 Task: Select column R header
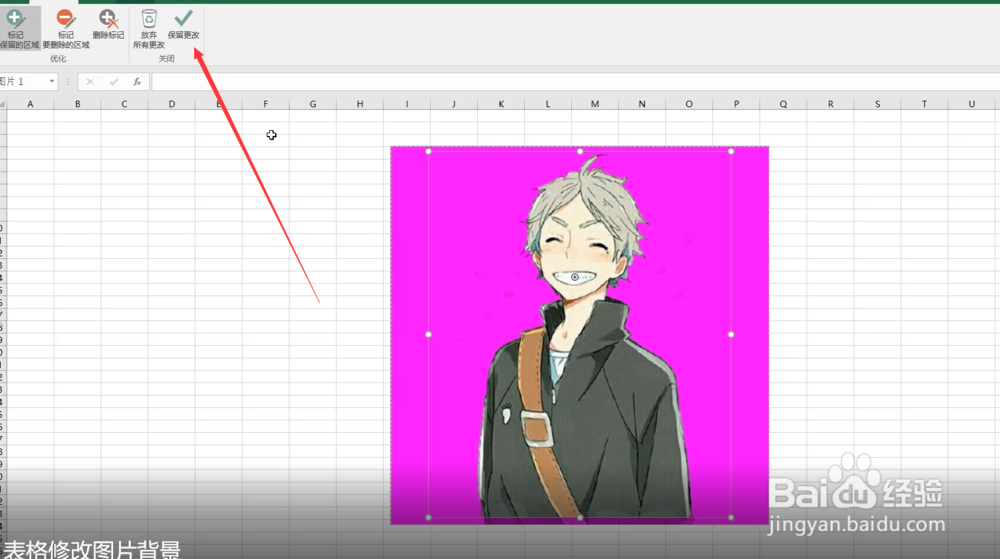pos(830,104)
